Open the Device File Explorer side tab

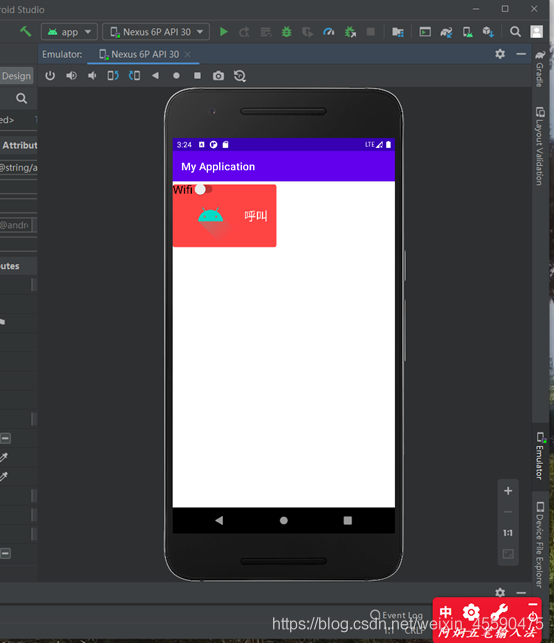540,544
